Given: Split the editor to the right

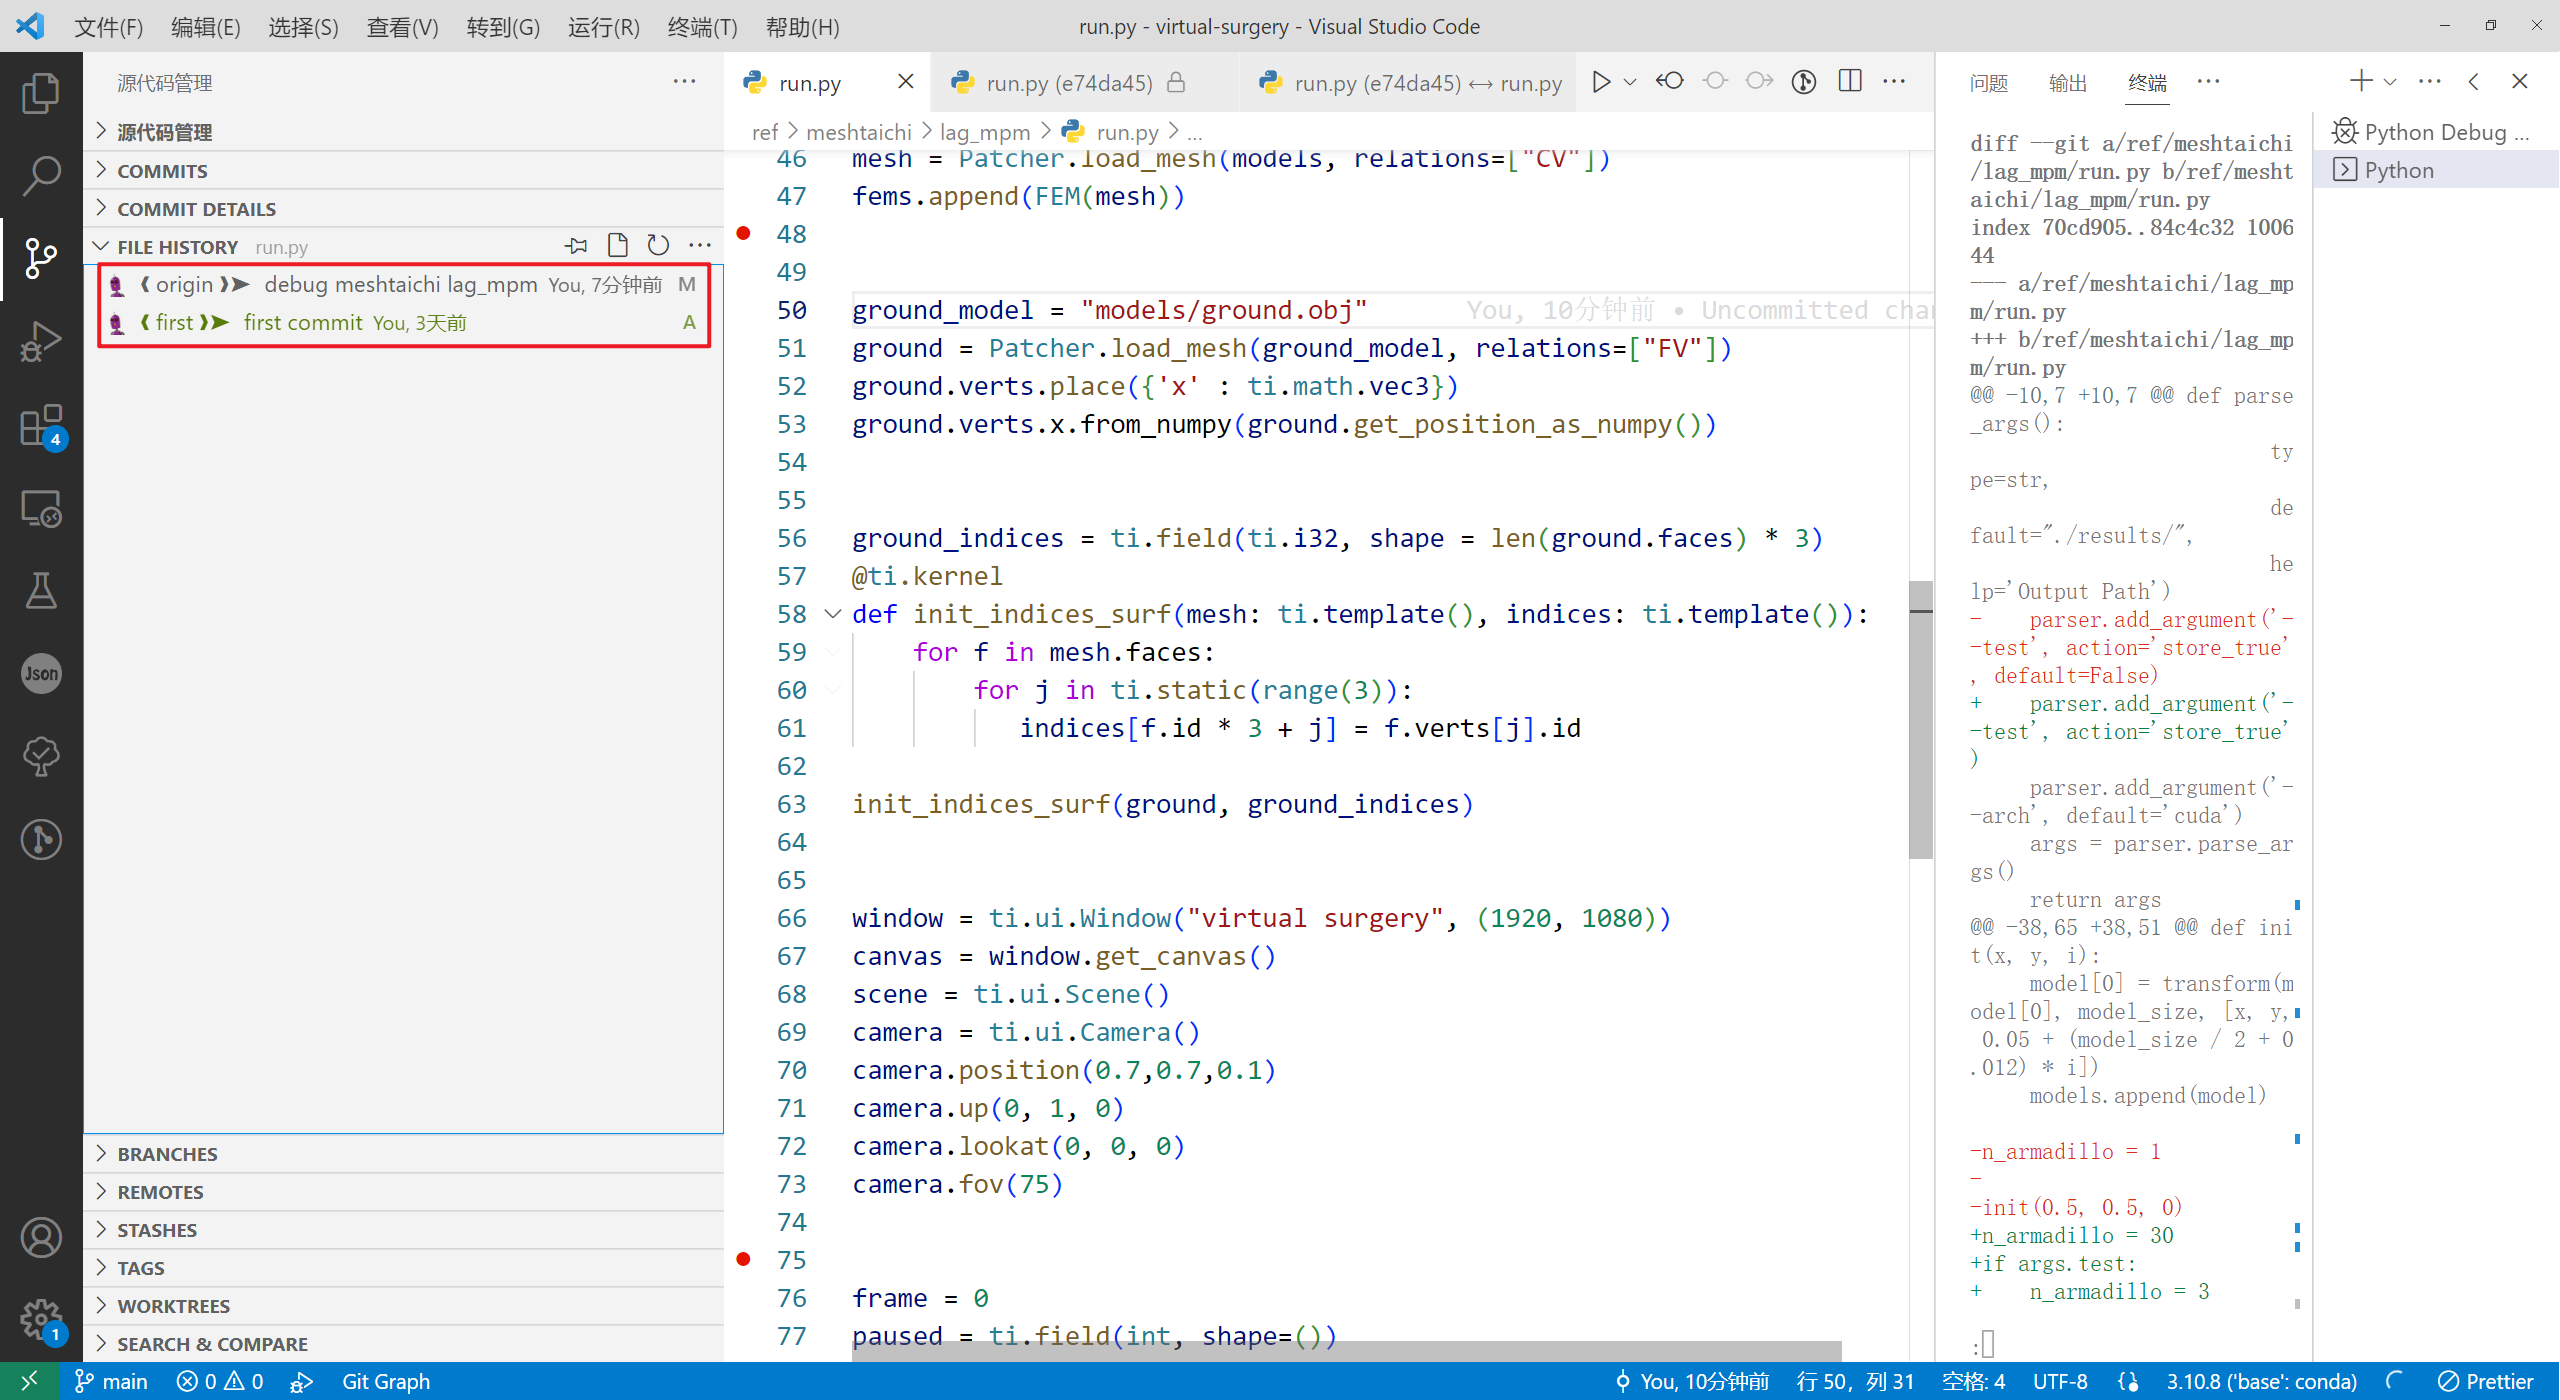Looking at the screenshot, I should (x=1850, y=82).
